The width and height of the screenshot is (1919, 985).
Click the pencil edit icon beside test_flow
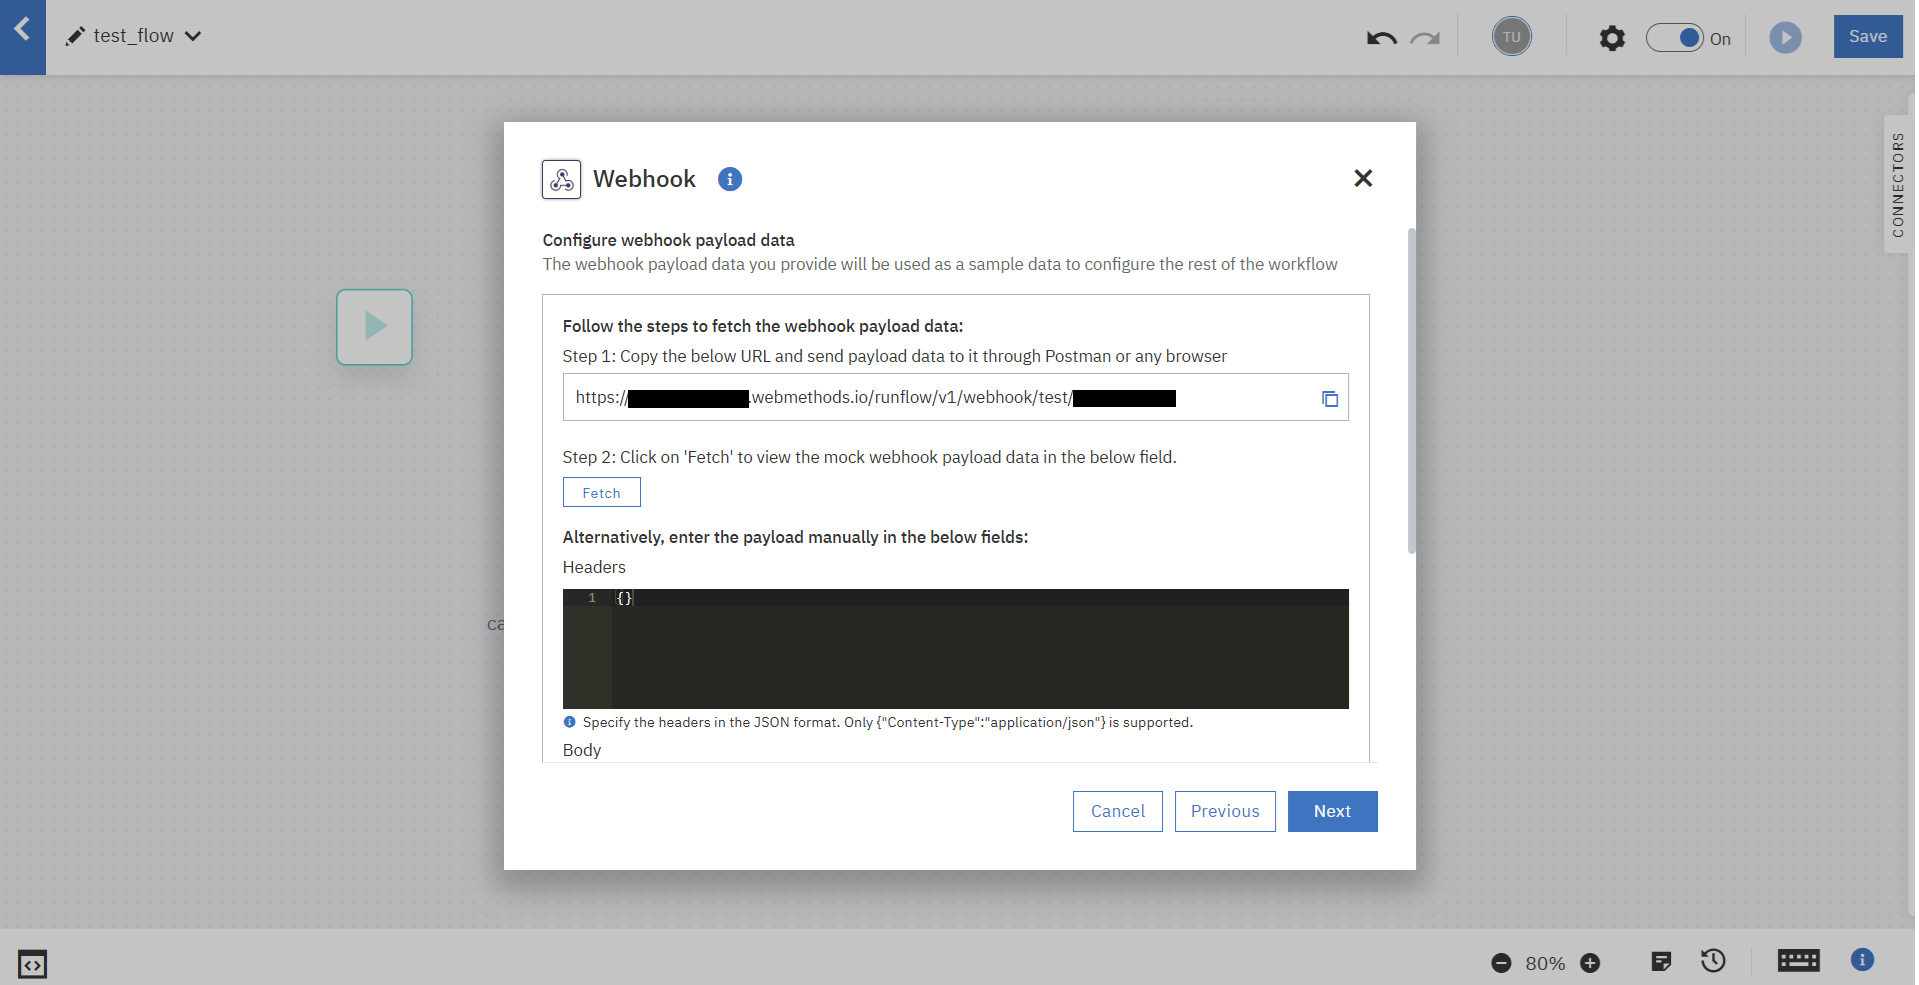click(75, 37)
